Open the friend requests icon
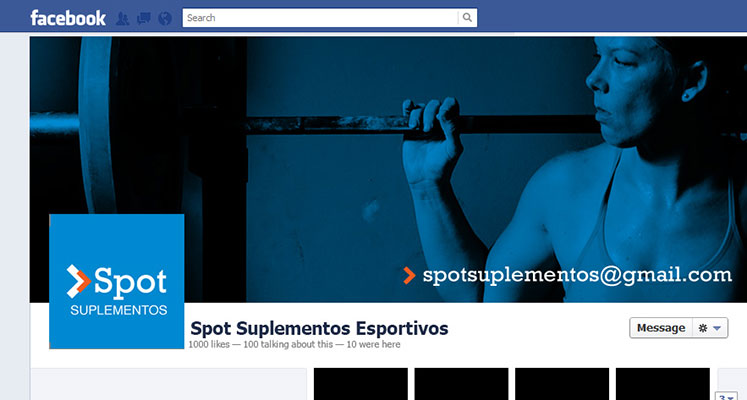Image resolution: width=747 pixels, height=400 pixels. (122, 19)
